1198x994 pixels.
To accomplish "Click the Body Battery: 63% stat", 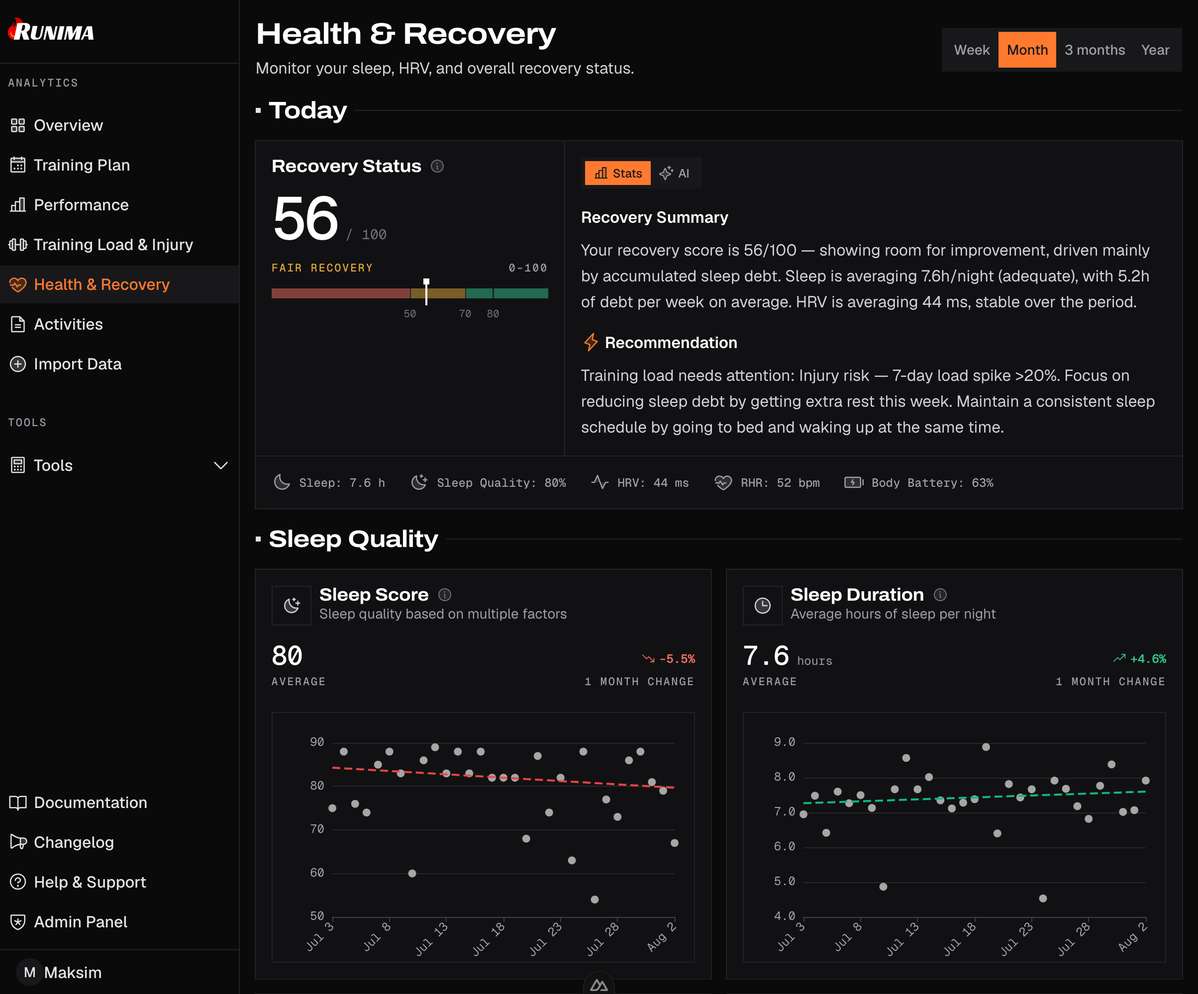I will pyautogui.click(x=918, y=482).
